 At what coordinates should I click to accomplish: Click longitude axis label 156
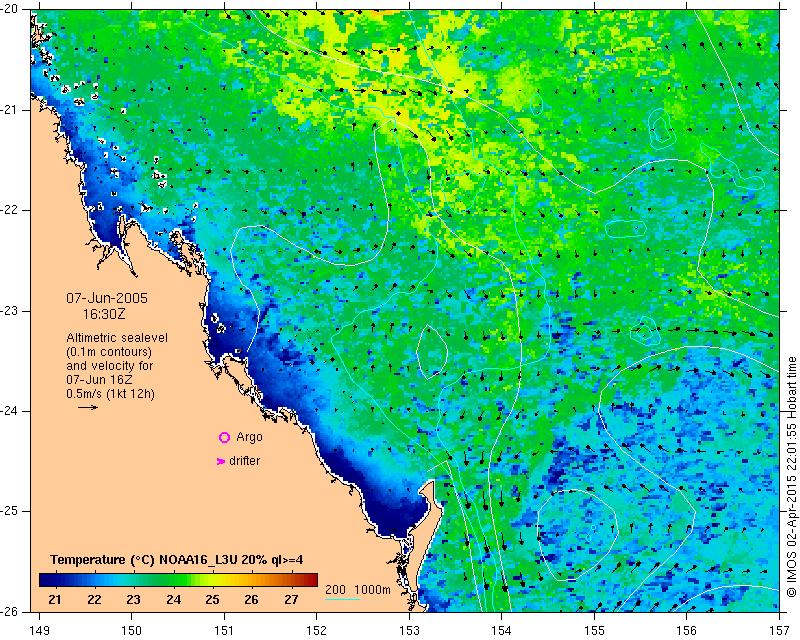point(687,630)
